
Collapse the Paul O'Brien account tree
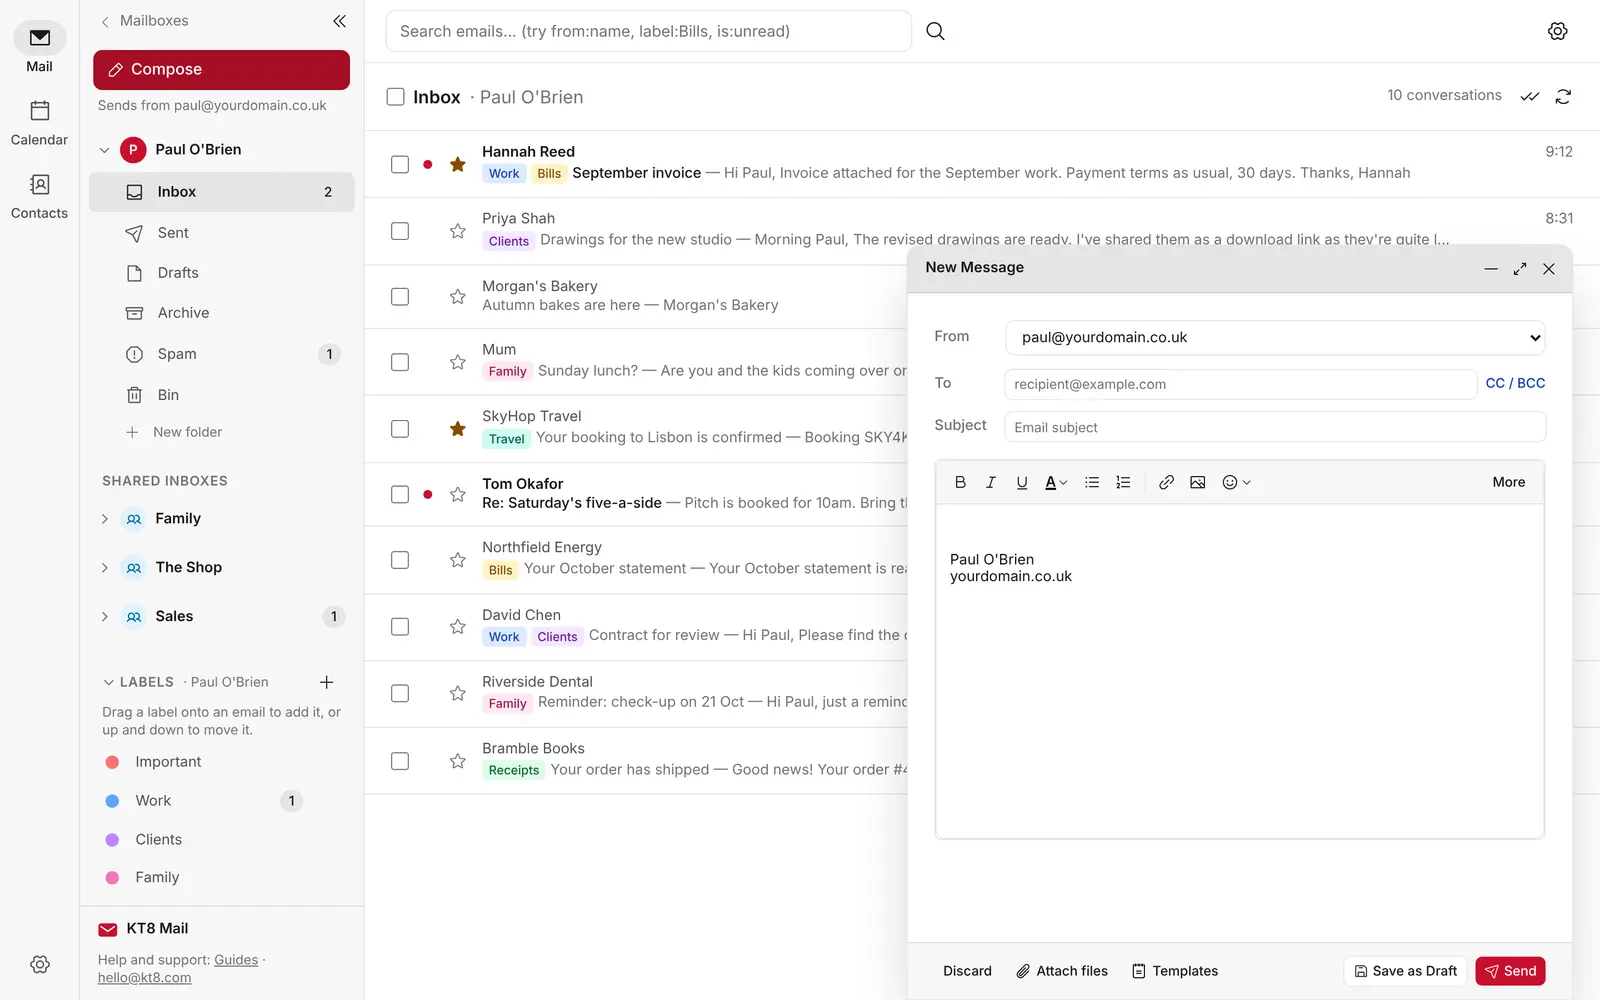105,150
